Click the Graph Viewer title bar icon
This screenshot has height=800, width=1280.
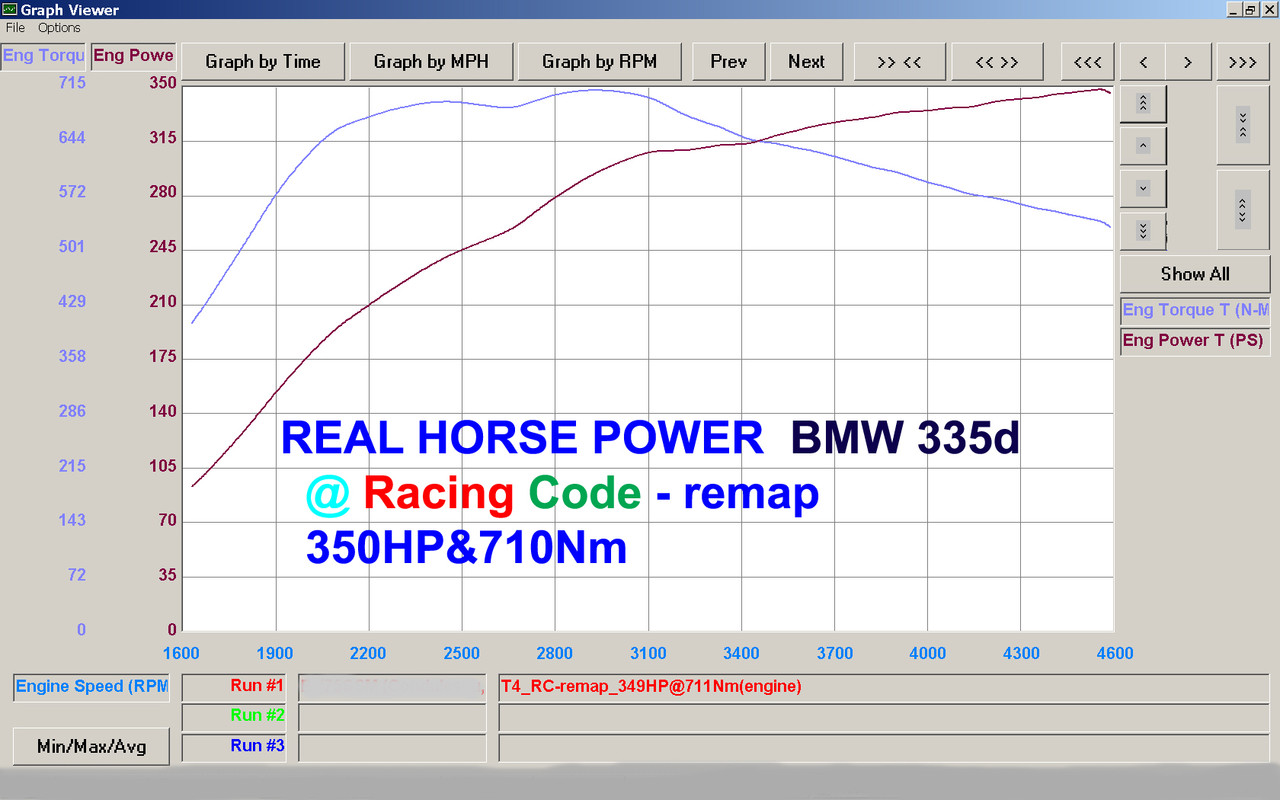(x=10, y=10)
